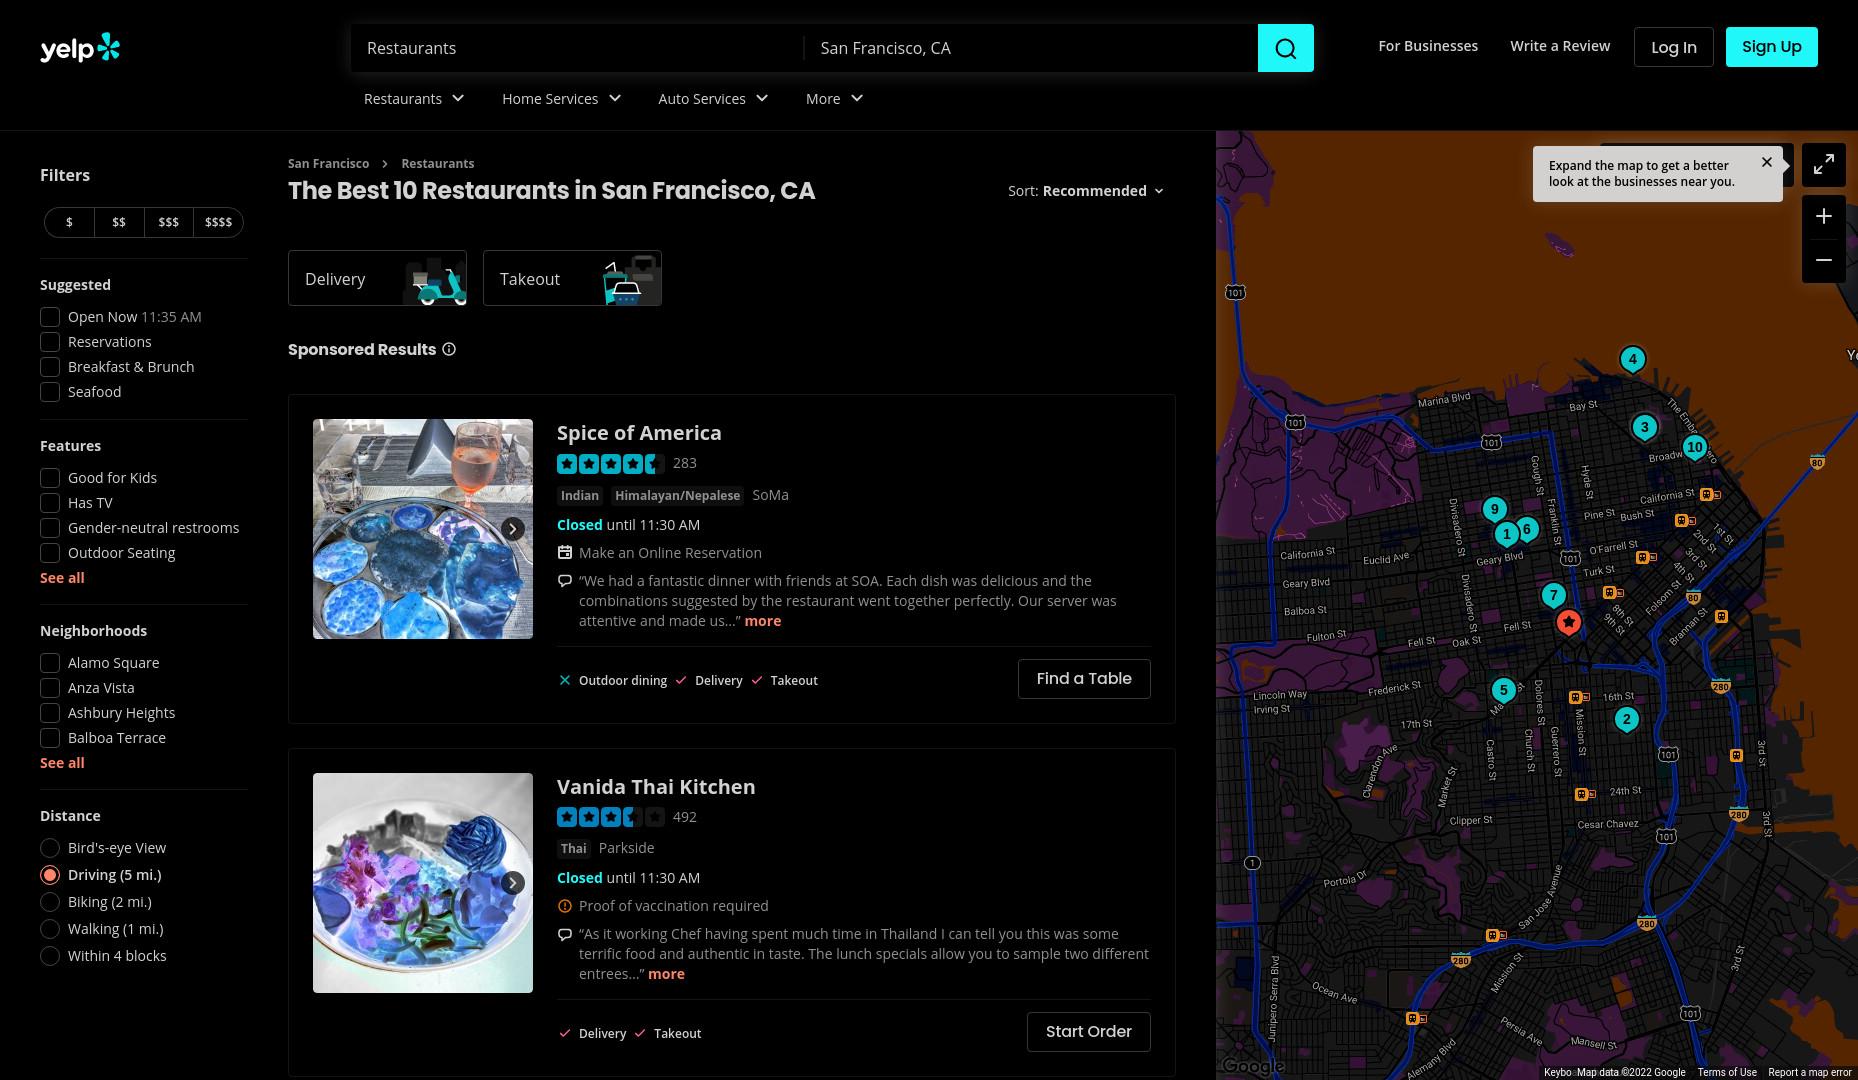Screen dimensions: 1858x1080
Task: Click Log In button
Action: coord(1674,47)
